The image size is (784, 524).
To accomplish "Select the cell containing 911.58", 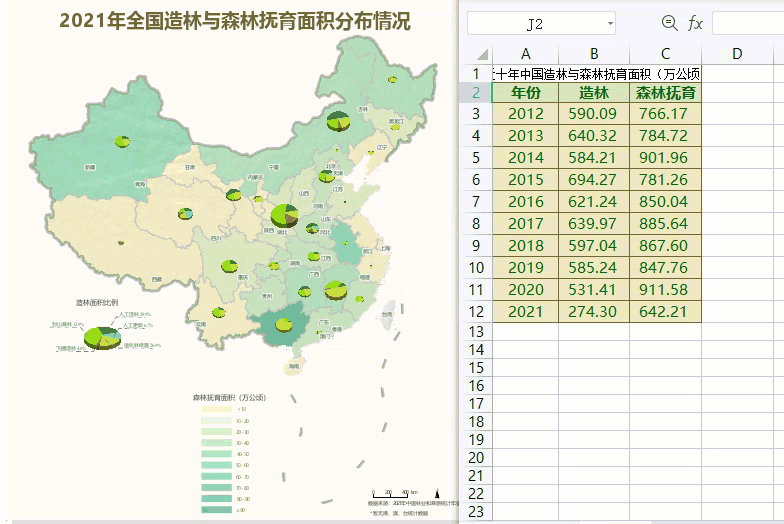I will point(666,290).
